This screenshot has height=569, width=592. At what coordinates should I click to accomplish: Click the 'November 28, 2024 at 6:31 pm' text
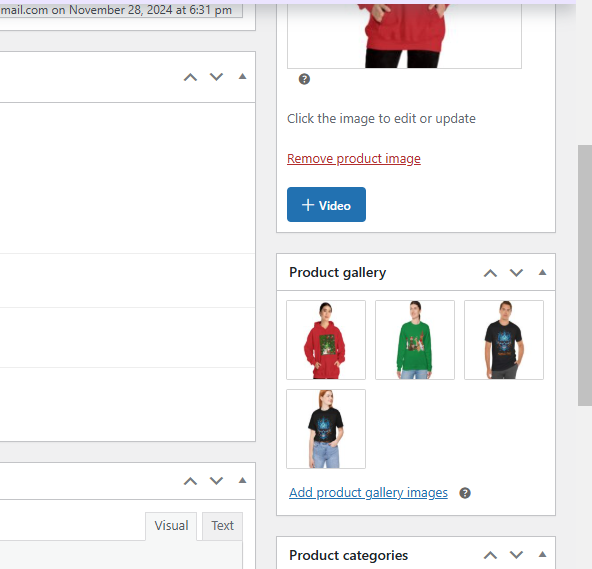pos(150,10)
